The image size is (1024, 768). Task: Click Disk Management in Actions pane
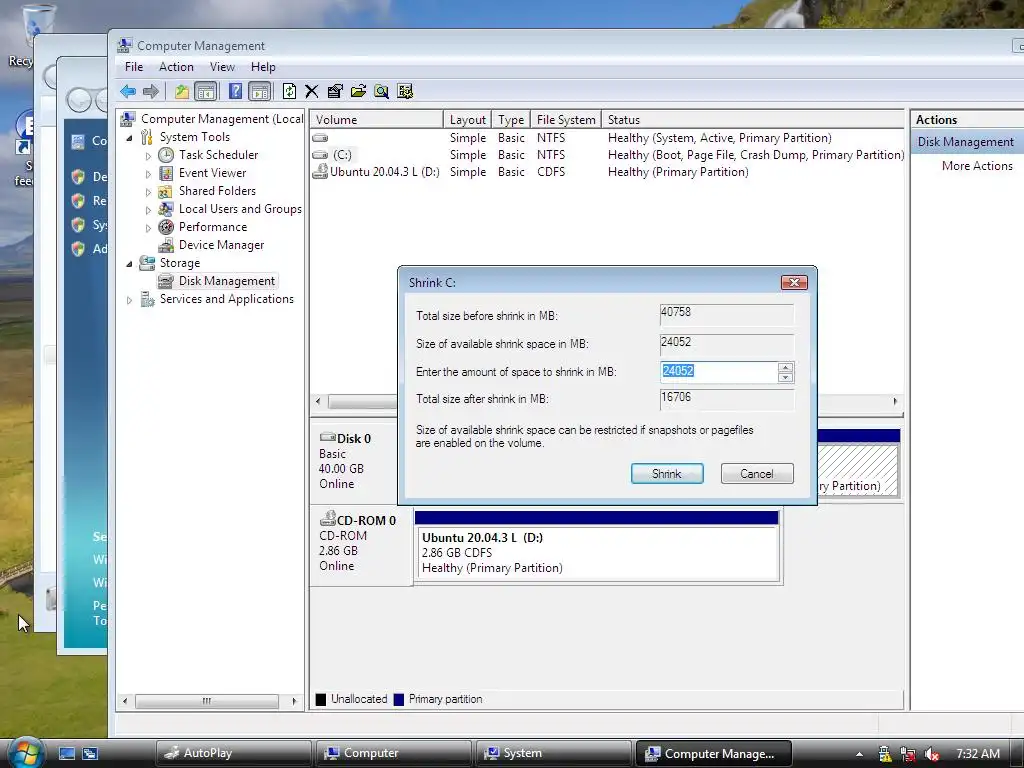[965, 142]
